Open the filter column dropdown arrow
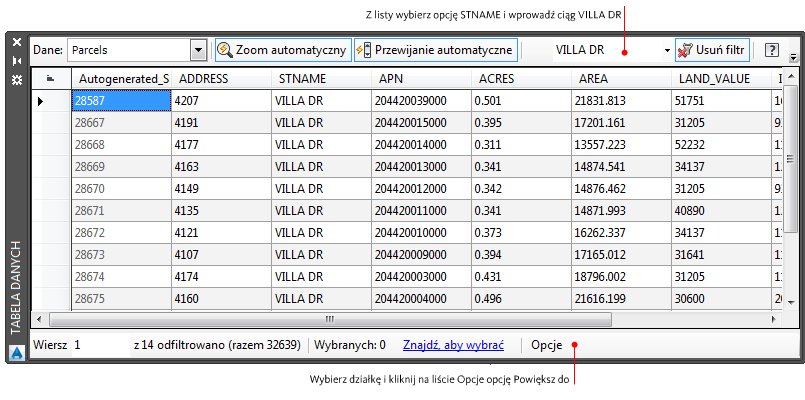The image size is (805, 400). [667, 50]
